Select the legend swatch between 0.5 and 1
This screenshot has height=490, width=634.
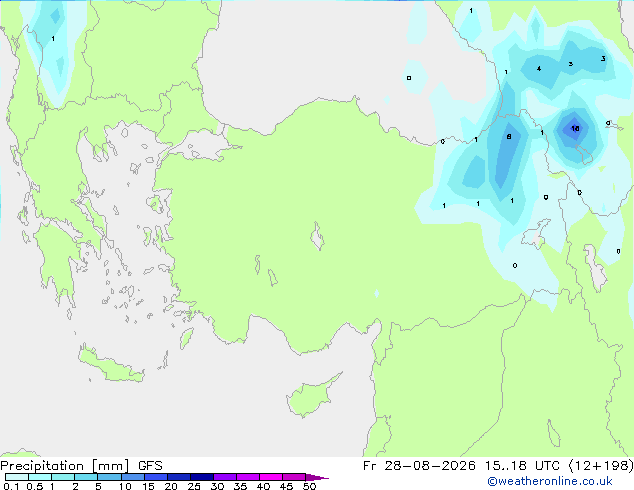point(40,477)
